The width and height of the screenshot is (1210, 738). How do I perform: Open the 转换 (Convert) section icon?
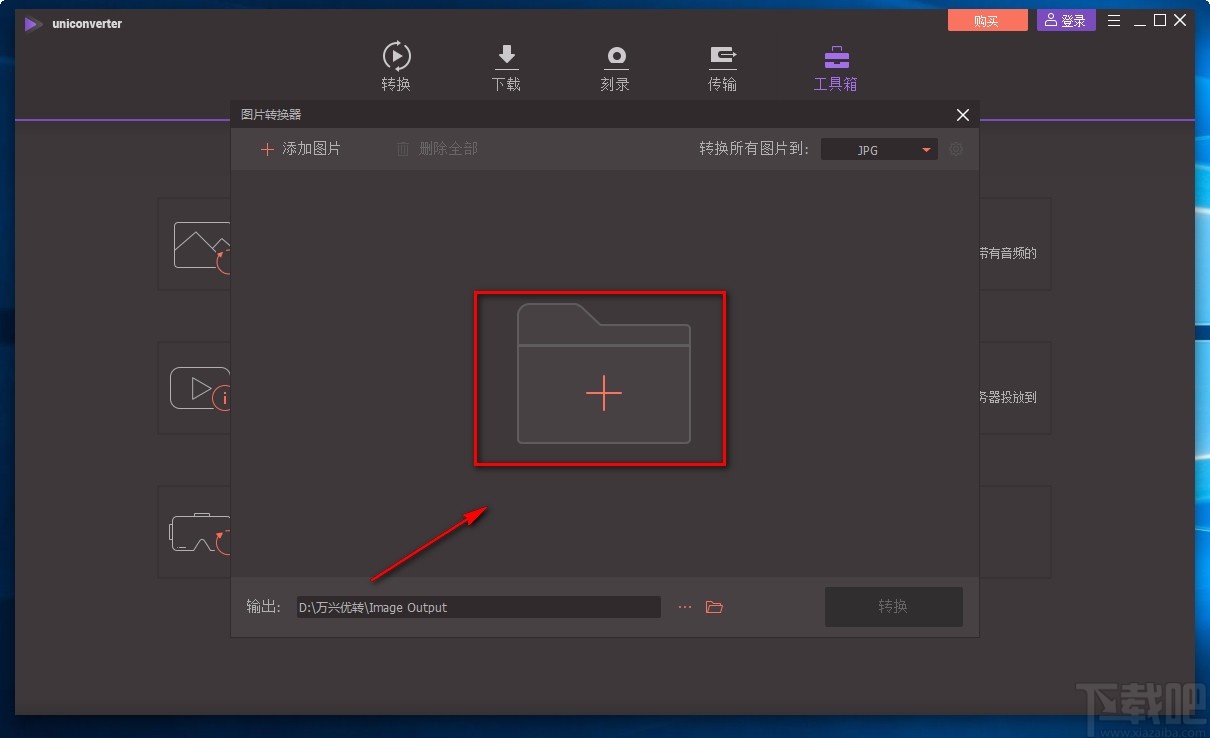[396, 56]
